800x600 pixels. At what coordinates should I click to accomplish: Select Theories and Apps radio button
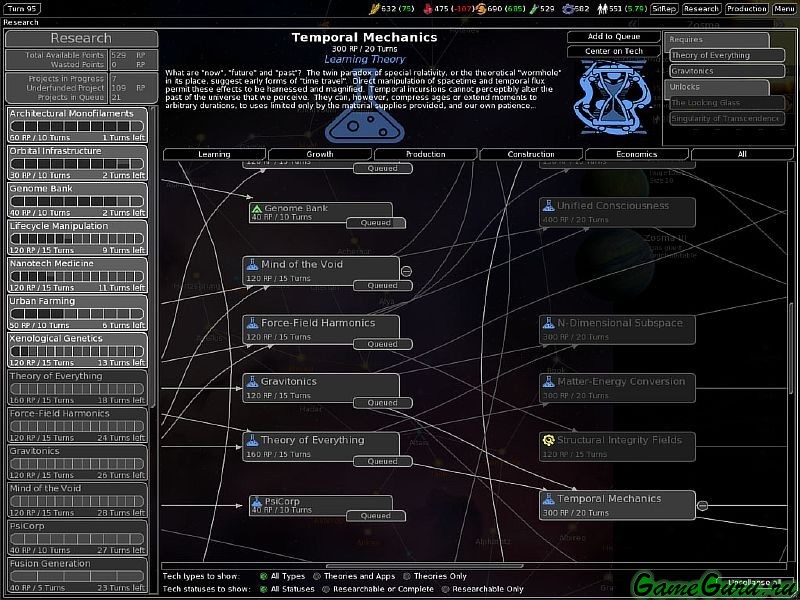tap(316, 576)
